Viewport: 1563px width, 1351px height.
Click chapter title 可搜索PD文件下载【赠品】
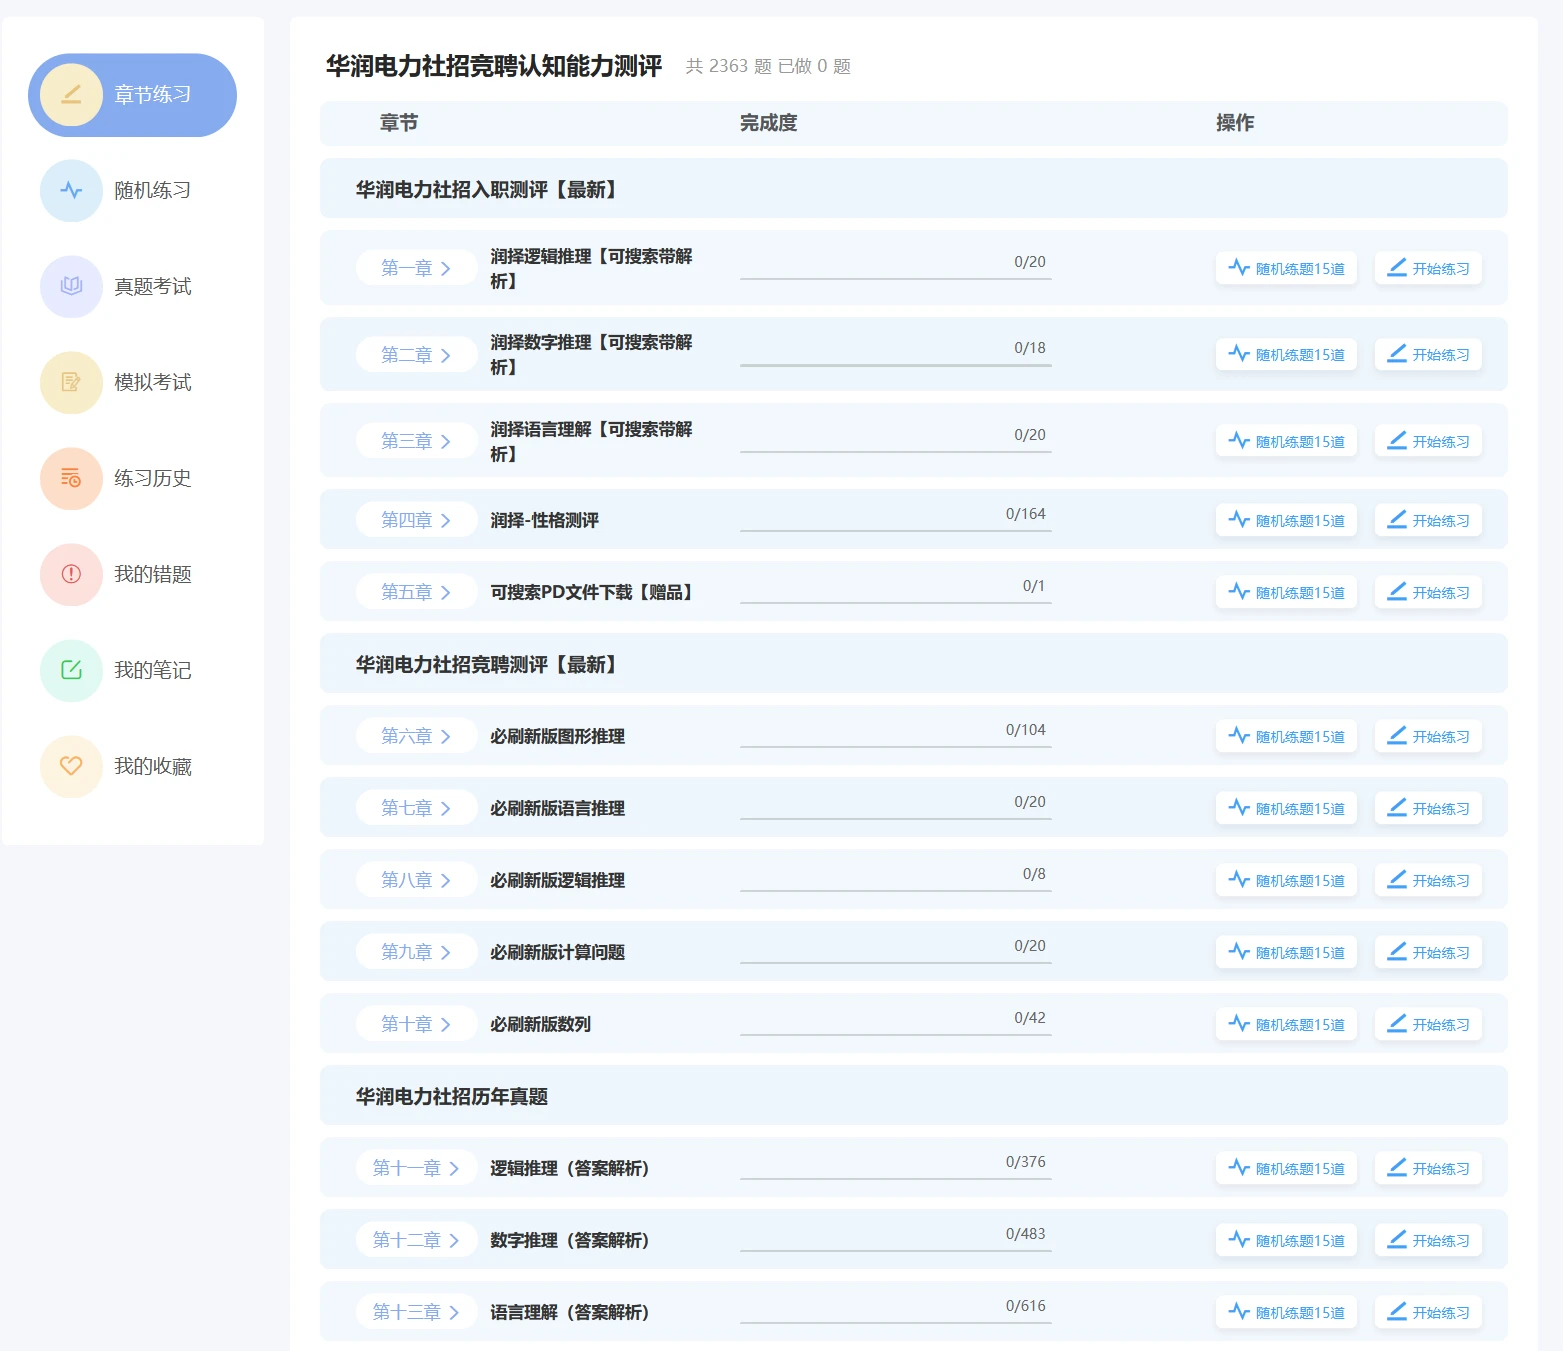(591, 592)
